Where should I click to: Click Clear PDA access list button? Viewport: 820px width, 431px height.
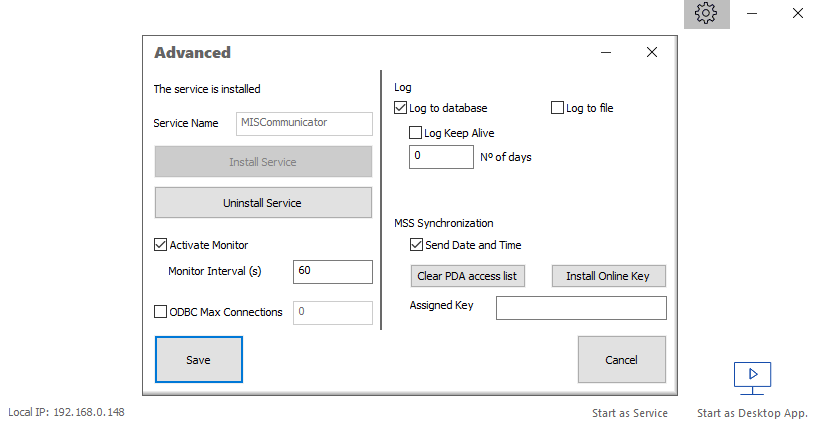pyautogui.click(x=467, y=276)
